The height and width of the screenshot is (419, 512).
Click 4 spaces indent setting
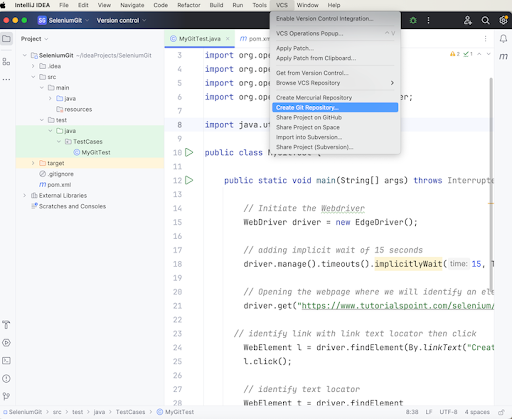(477, 412)
